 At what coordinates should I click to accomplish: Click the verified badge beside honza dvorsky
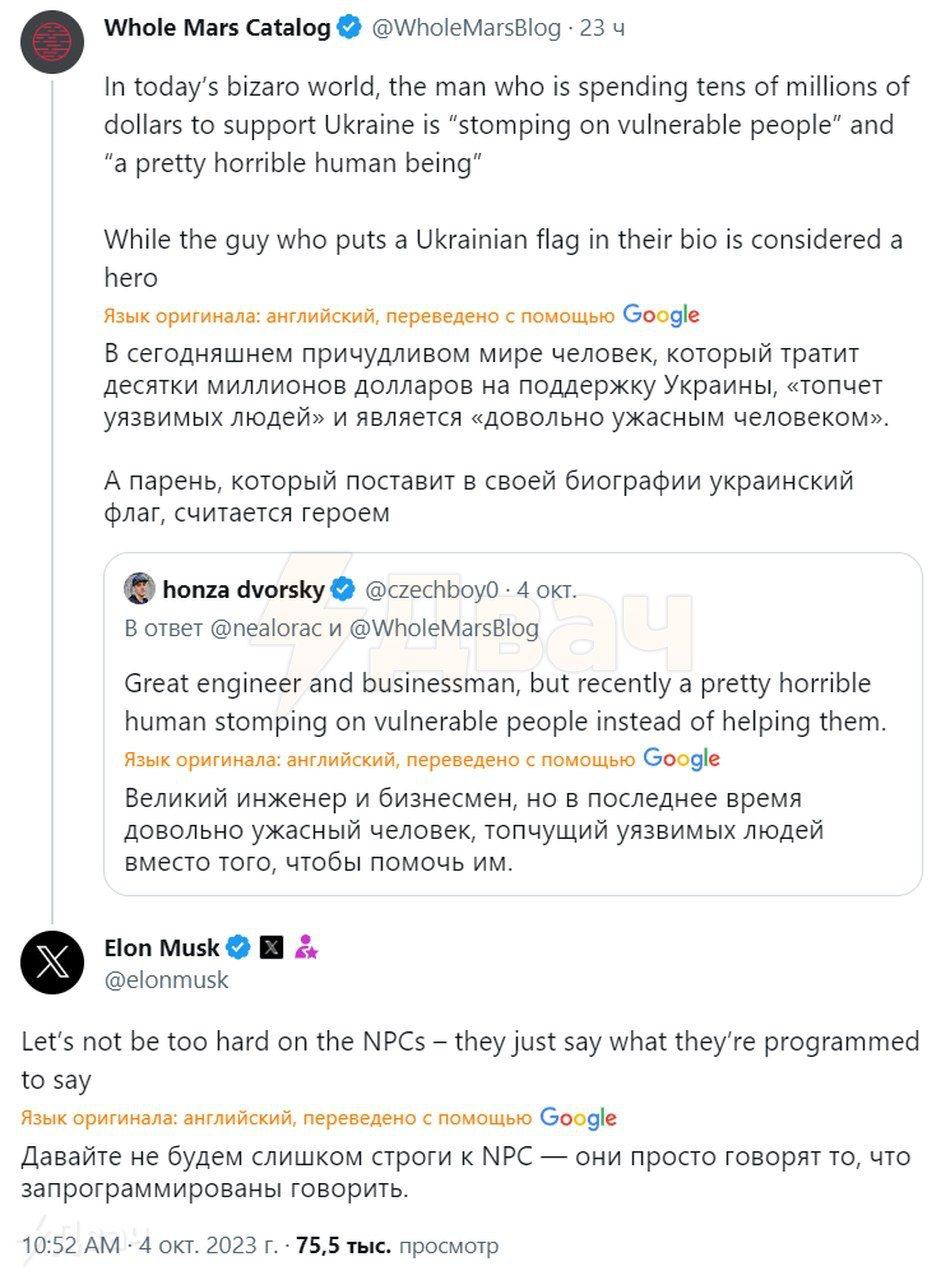coord(343,590)
